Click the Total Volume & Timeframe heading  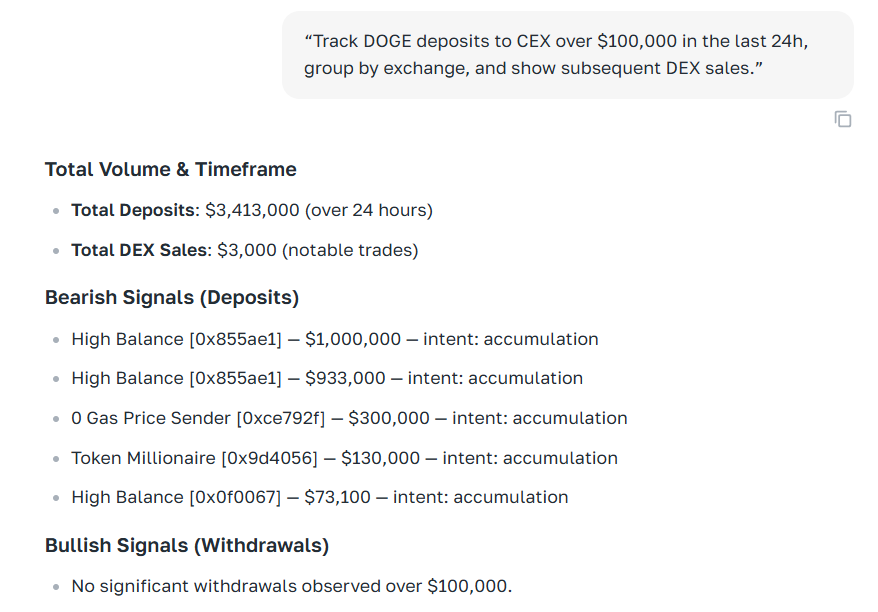(171, 169)
